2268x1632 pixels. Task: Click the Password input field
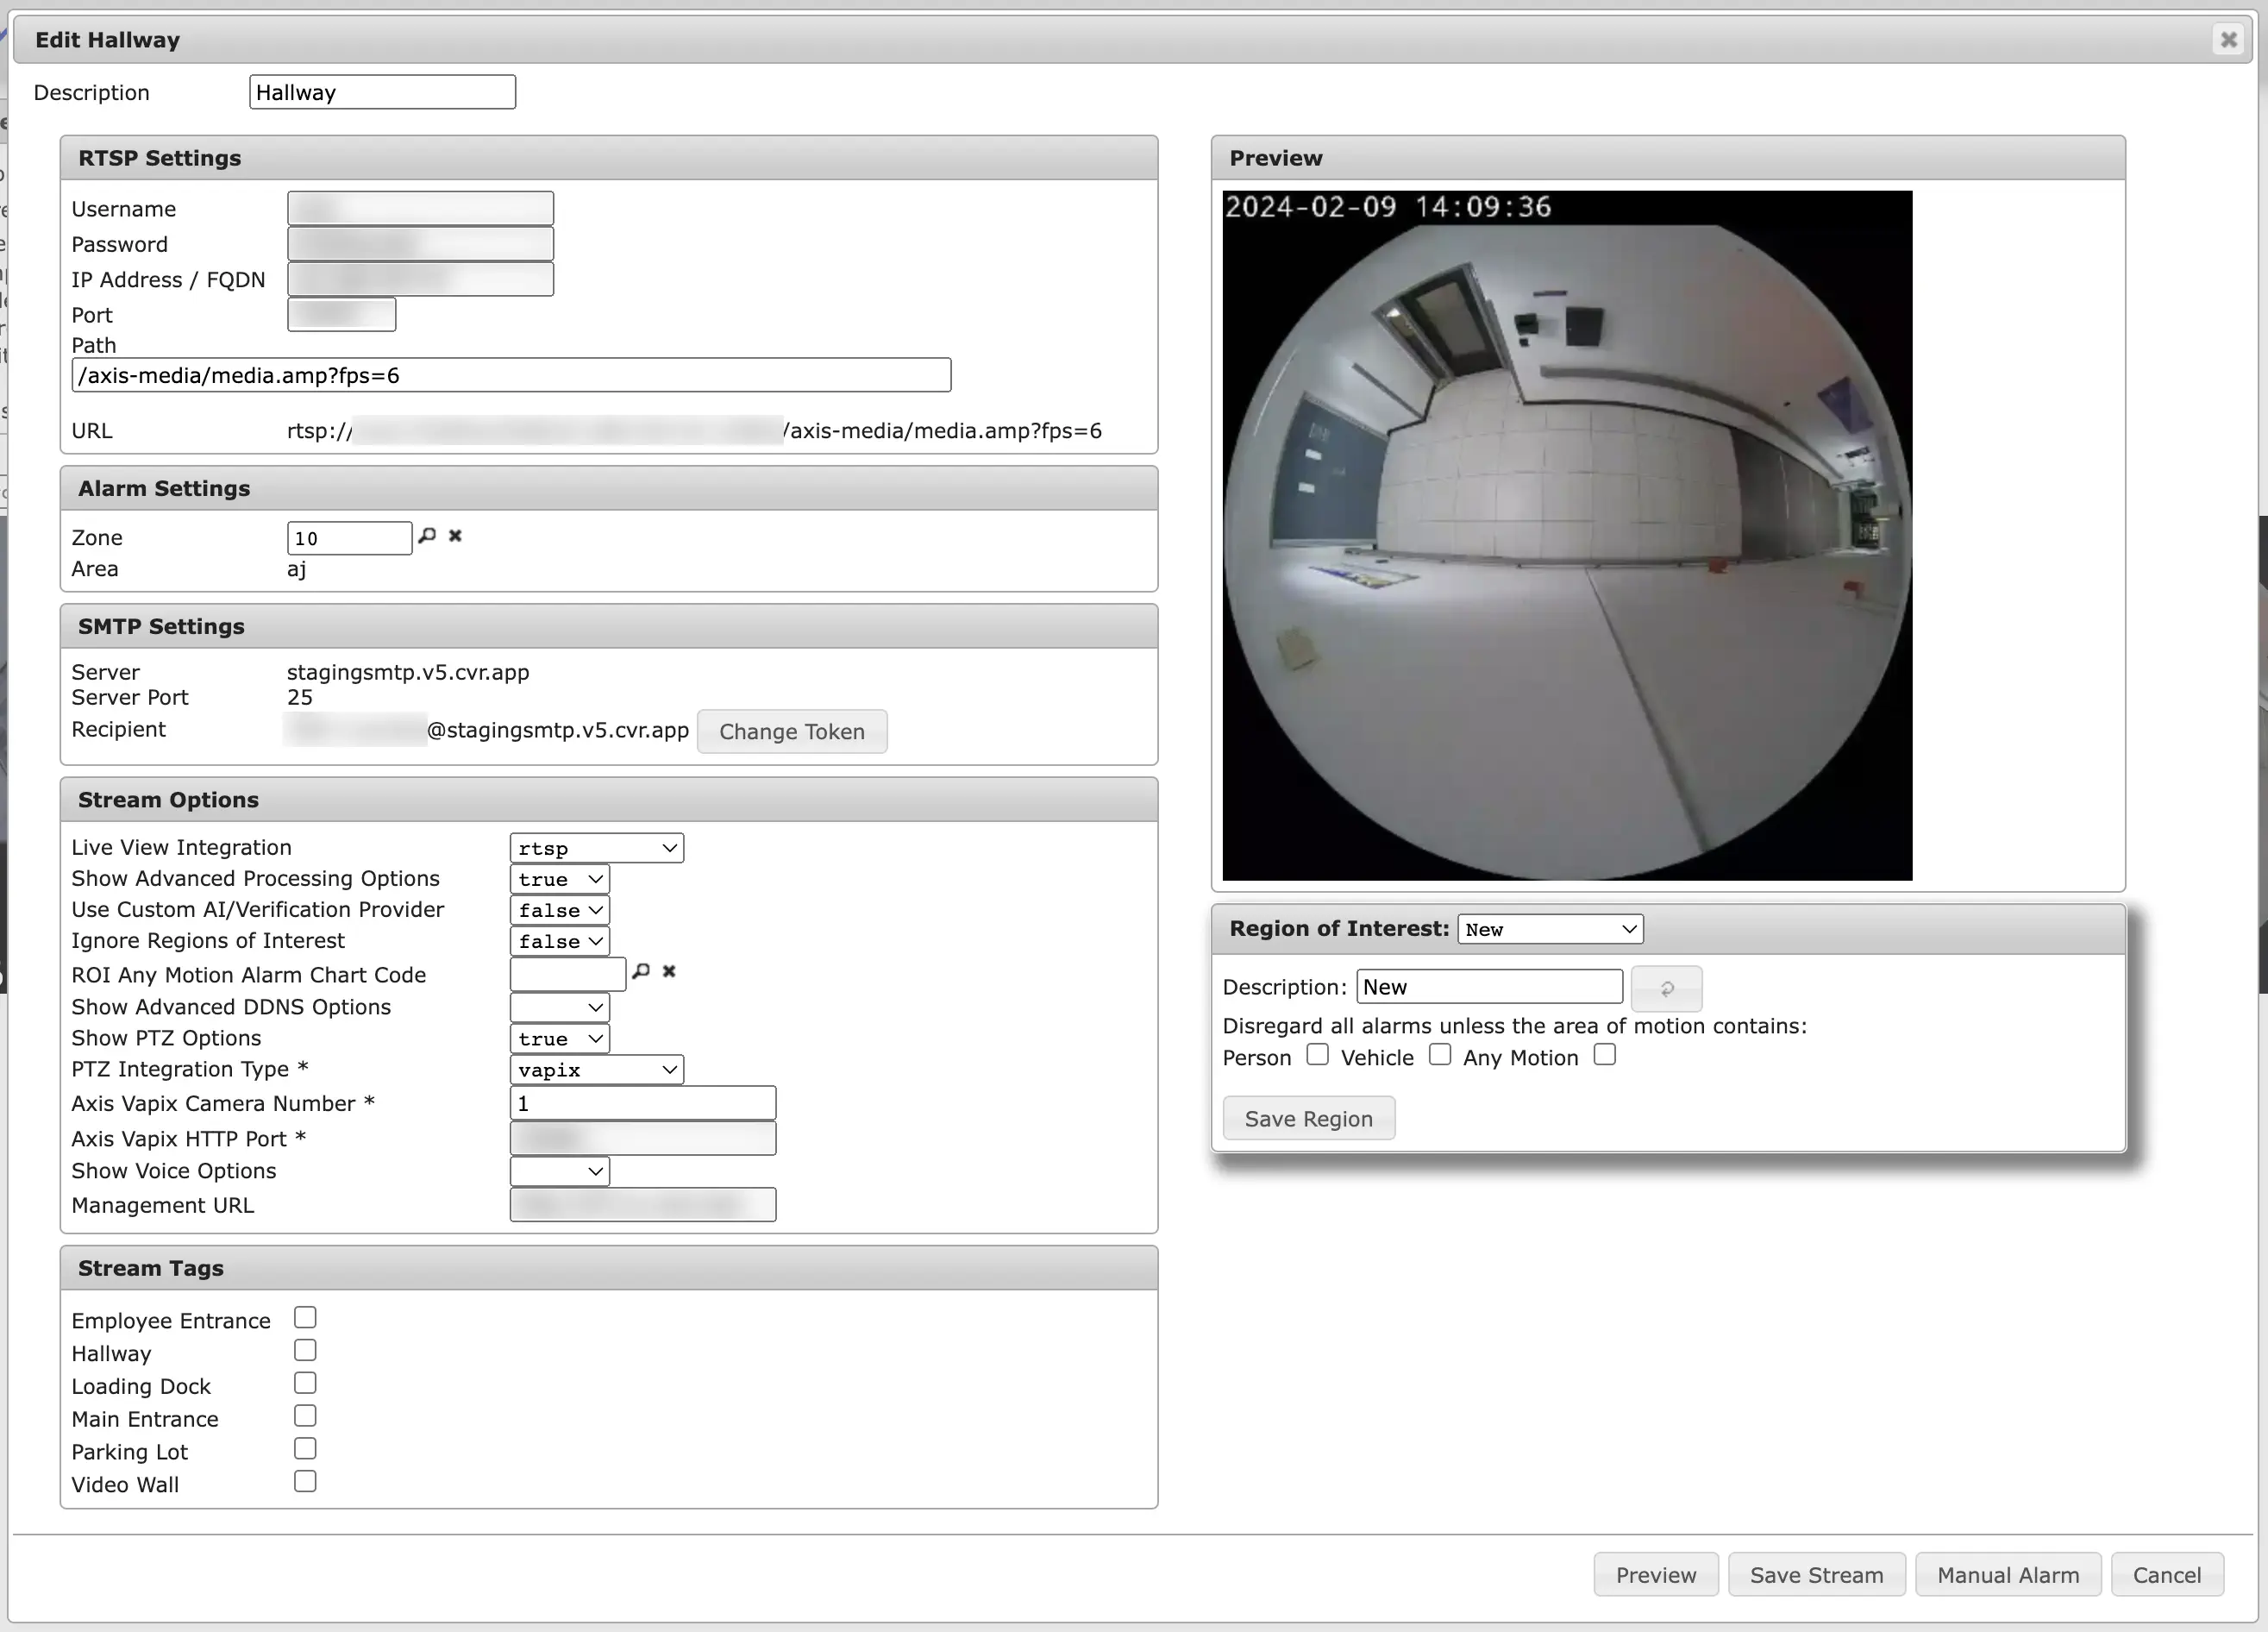(x=420, y=244)
